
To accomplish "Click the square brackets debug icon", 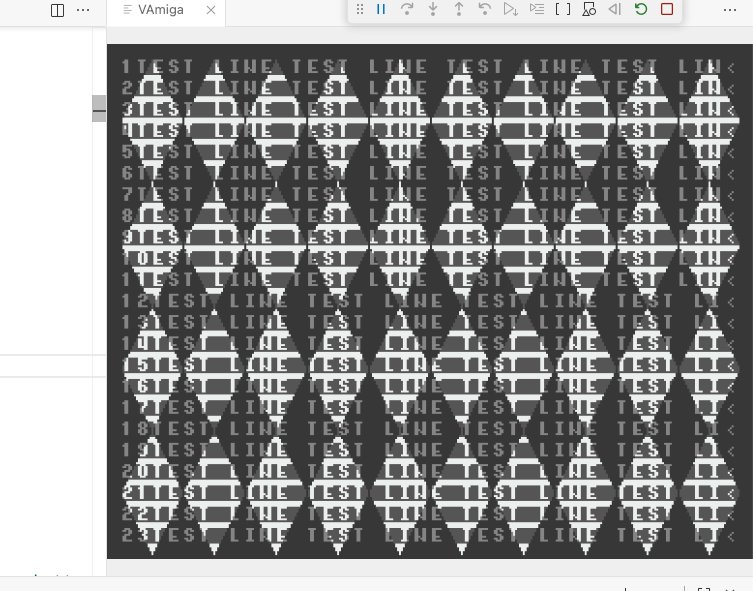I will (563, 9).
